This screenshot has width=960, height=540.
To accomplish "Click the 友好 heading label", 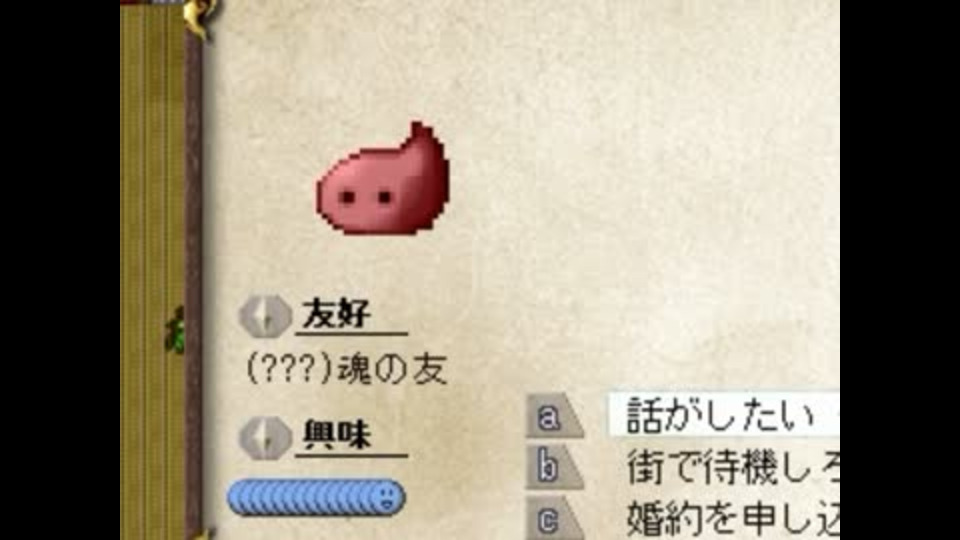I will coord(337,315).
